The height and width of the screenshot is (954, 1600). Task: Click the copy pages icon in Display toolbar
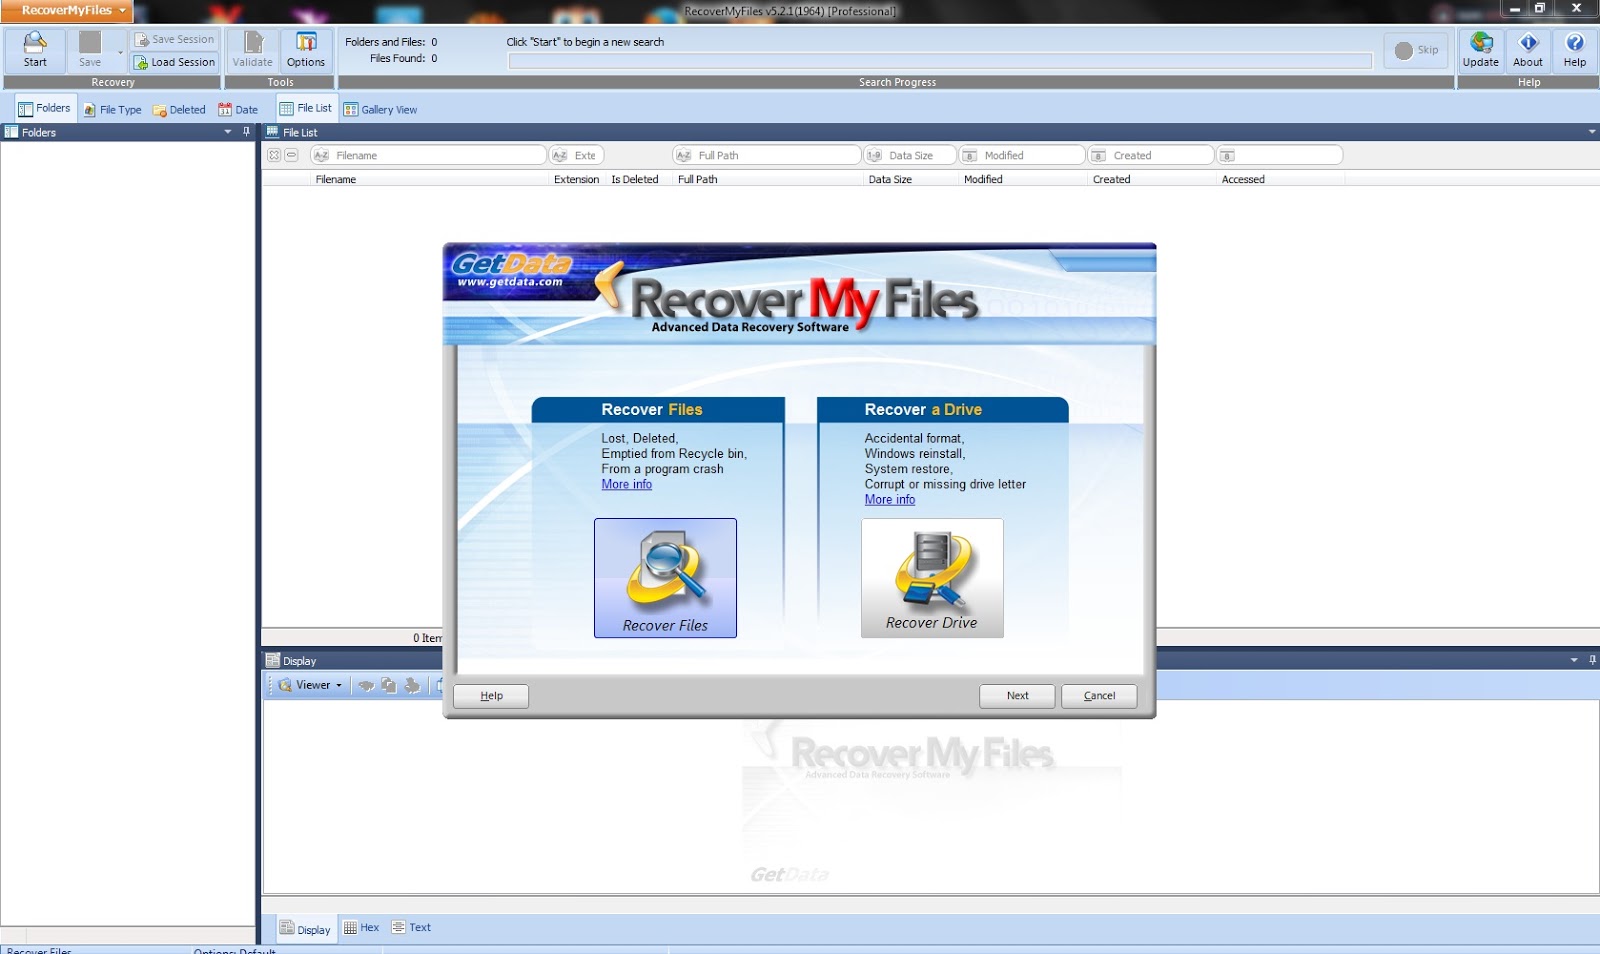tap(389, 685)
